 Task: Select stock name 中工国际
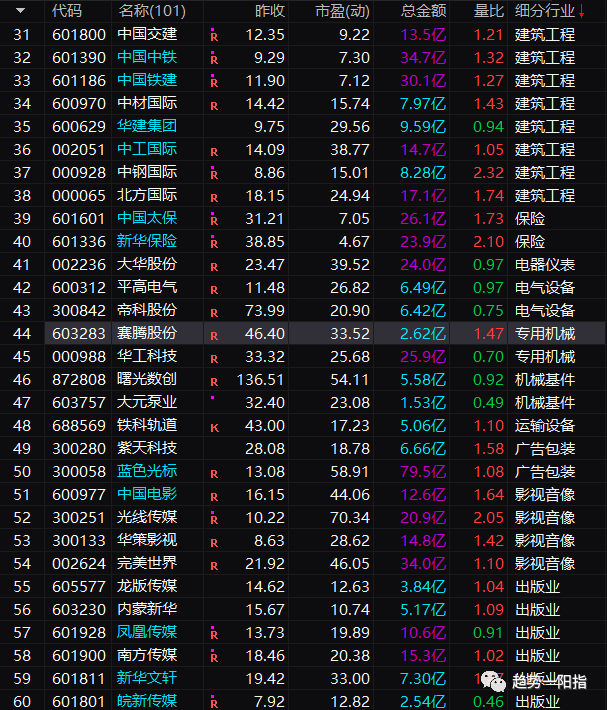[147, 149]
